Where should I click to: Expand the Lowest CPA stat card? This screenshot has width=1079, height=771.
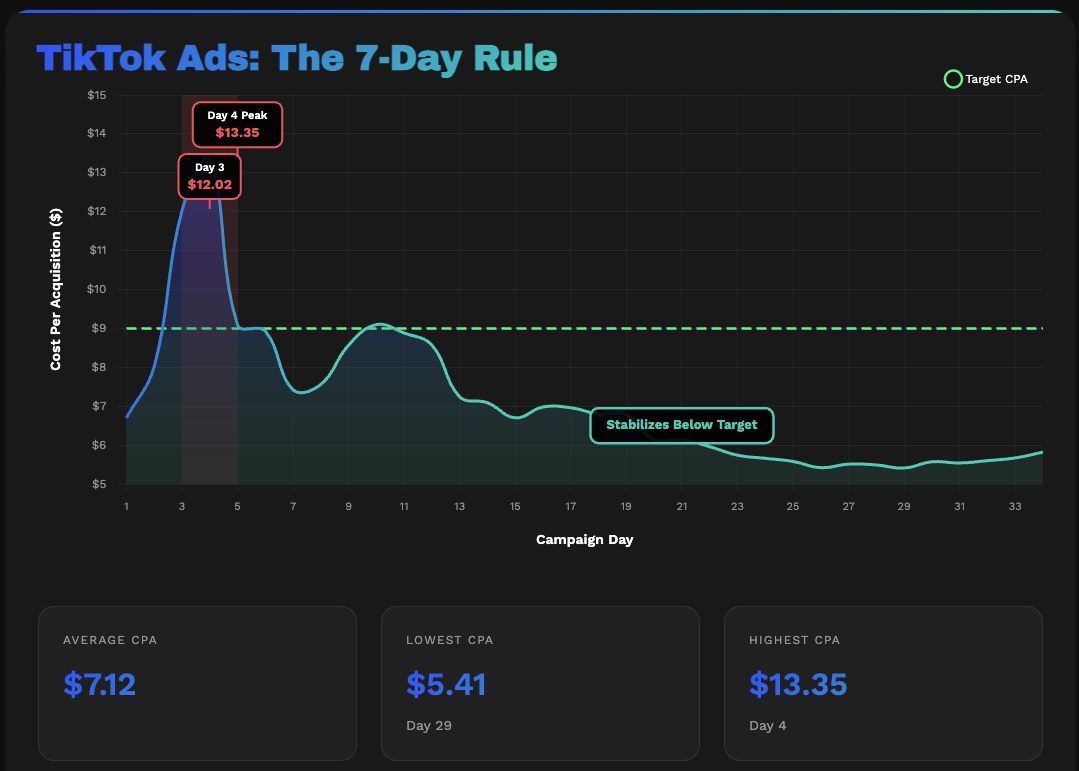coord(541,683)
